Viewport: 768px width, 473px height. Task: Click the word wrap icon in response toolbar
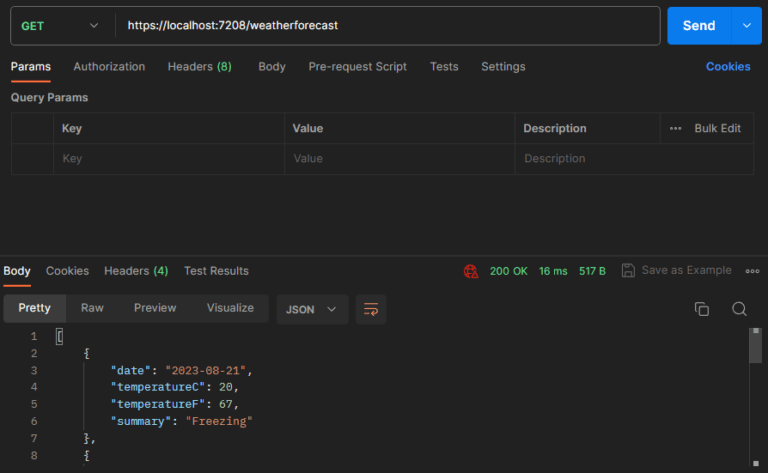[371, 309]
